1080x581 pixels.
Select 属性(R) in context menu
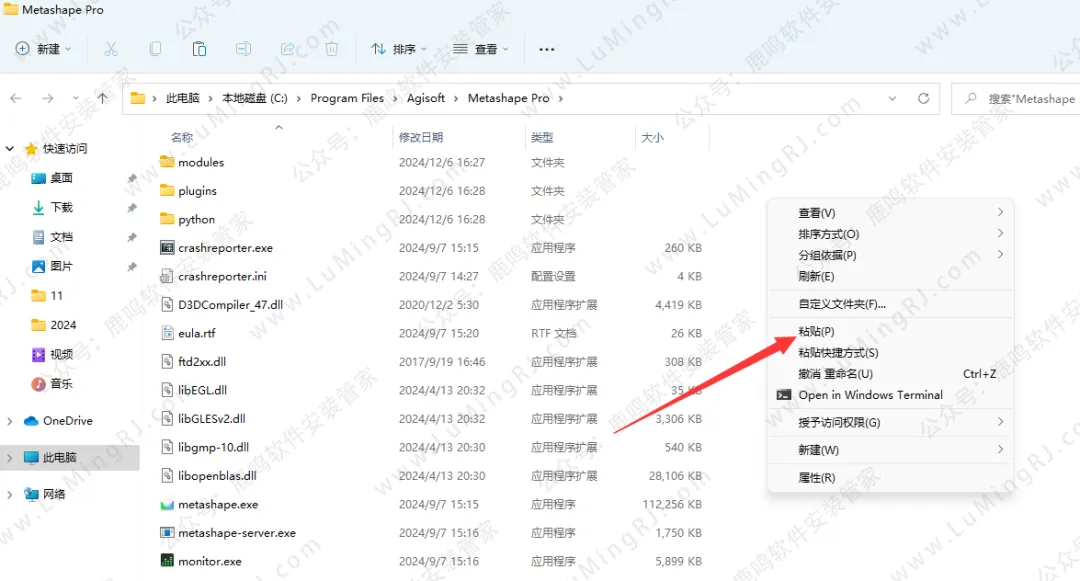(816, 478)
